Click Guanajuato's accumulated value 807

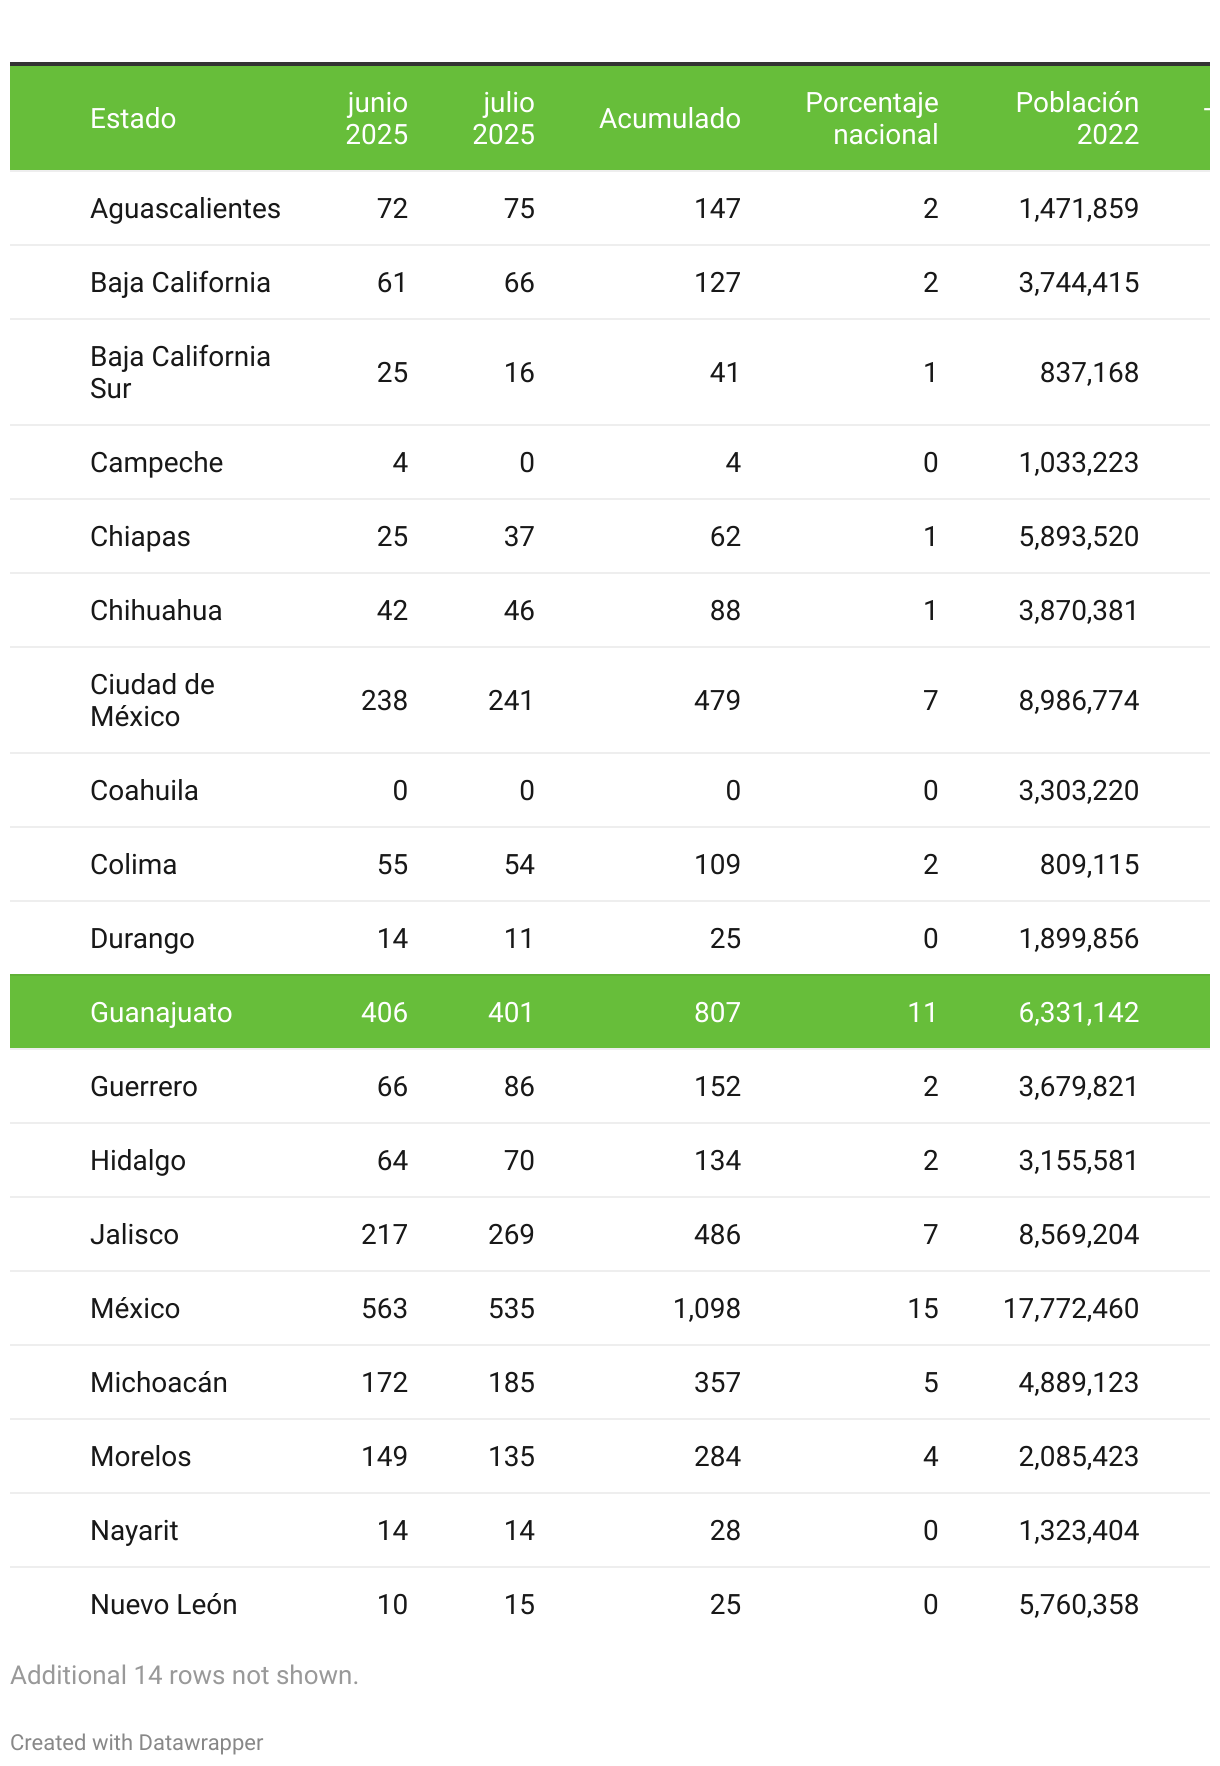pyautogui.click(x=717, y=1013)
